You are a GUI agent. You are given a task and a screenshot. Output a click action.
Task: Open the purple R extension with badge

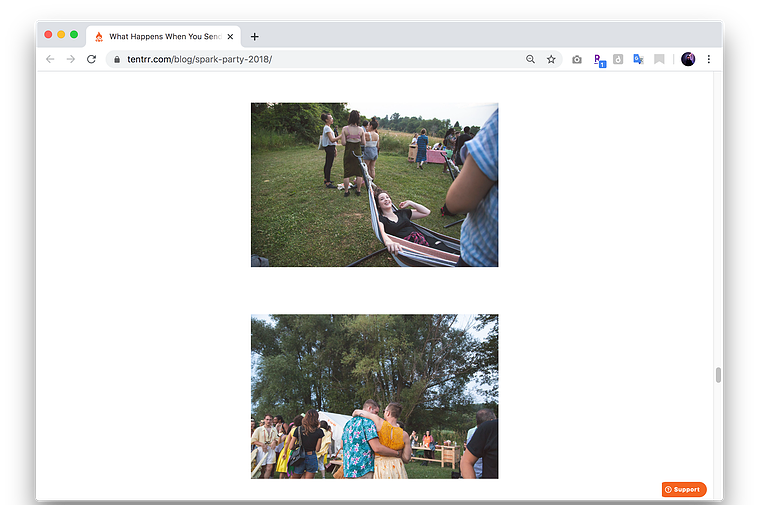[x=599, y=60]
